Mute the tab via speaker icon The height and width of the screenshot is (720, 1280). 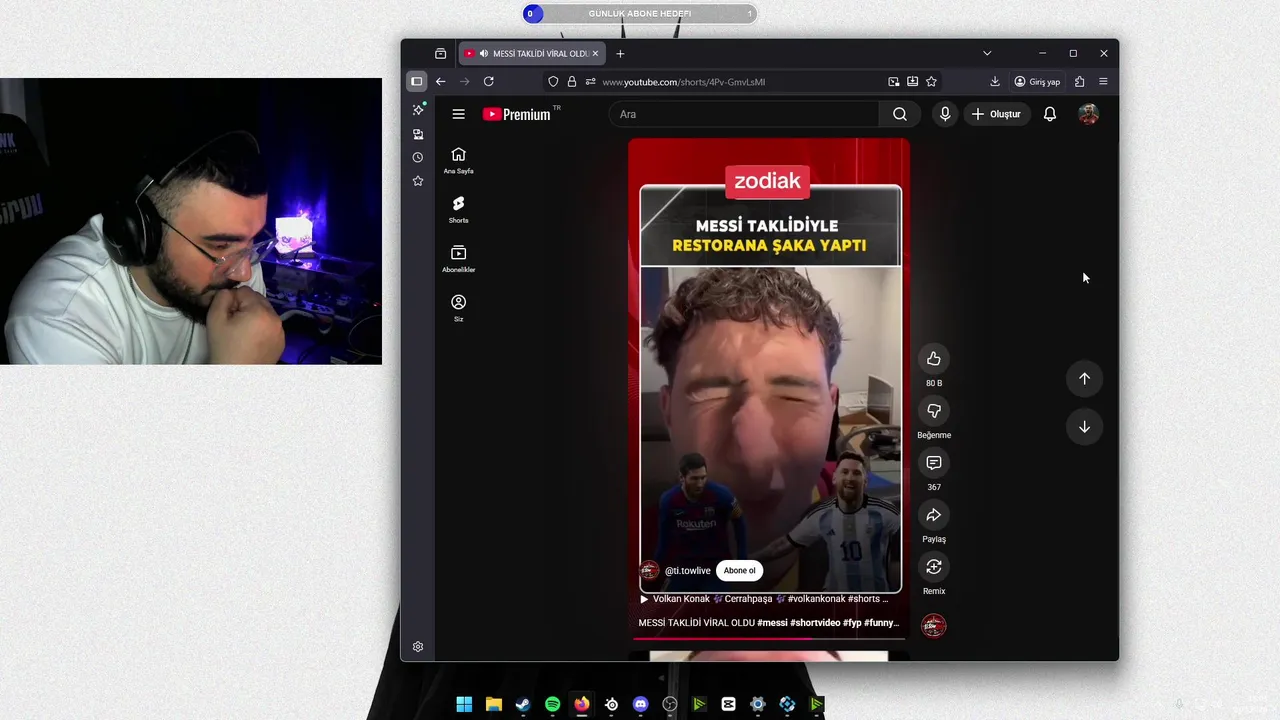click(484, 53)
